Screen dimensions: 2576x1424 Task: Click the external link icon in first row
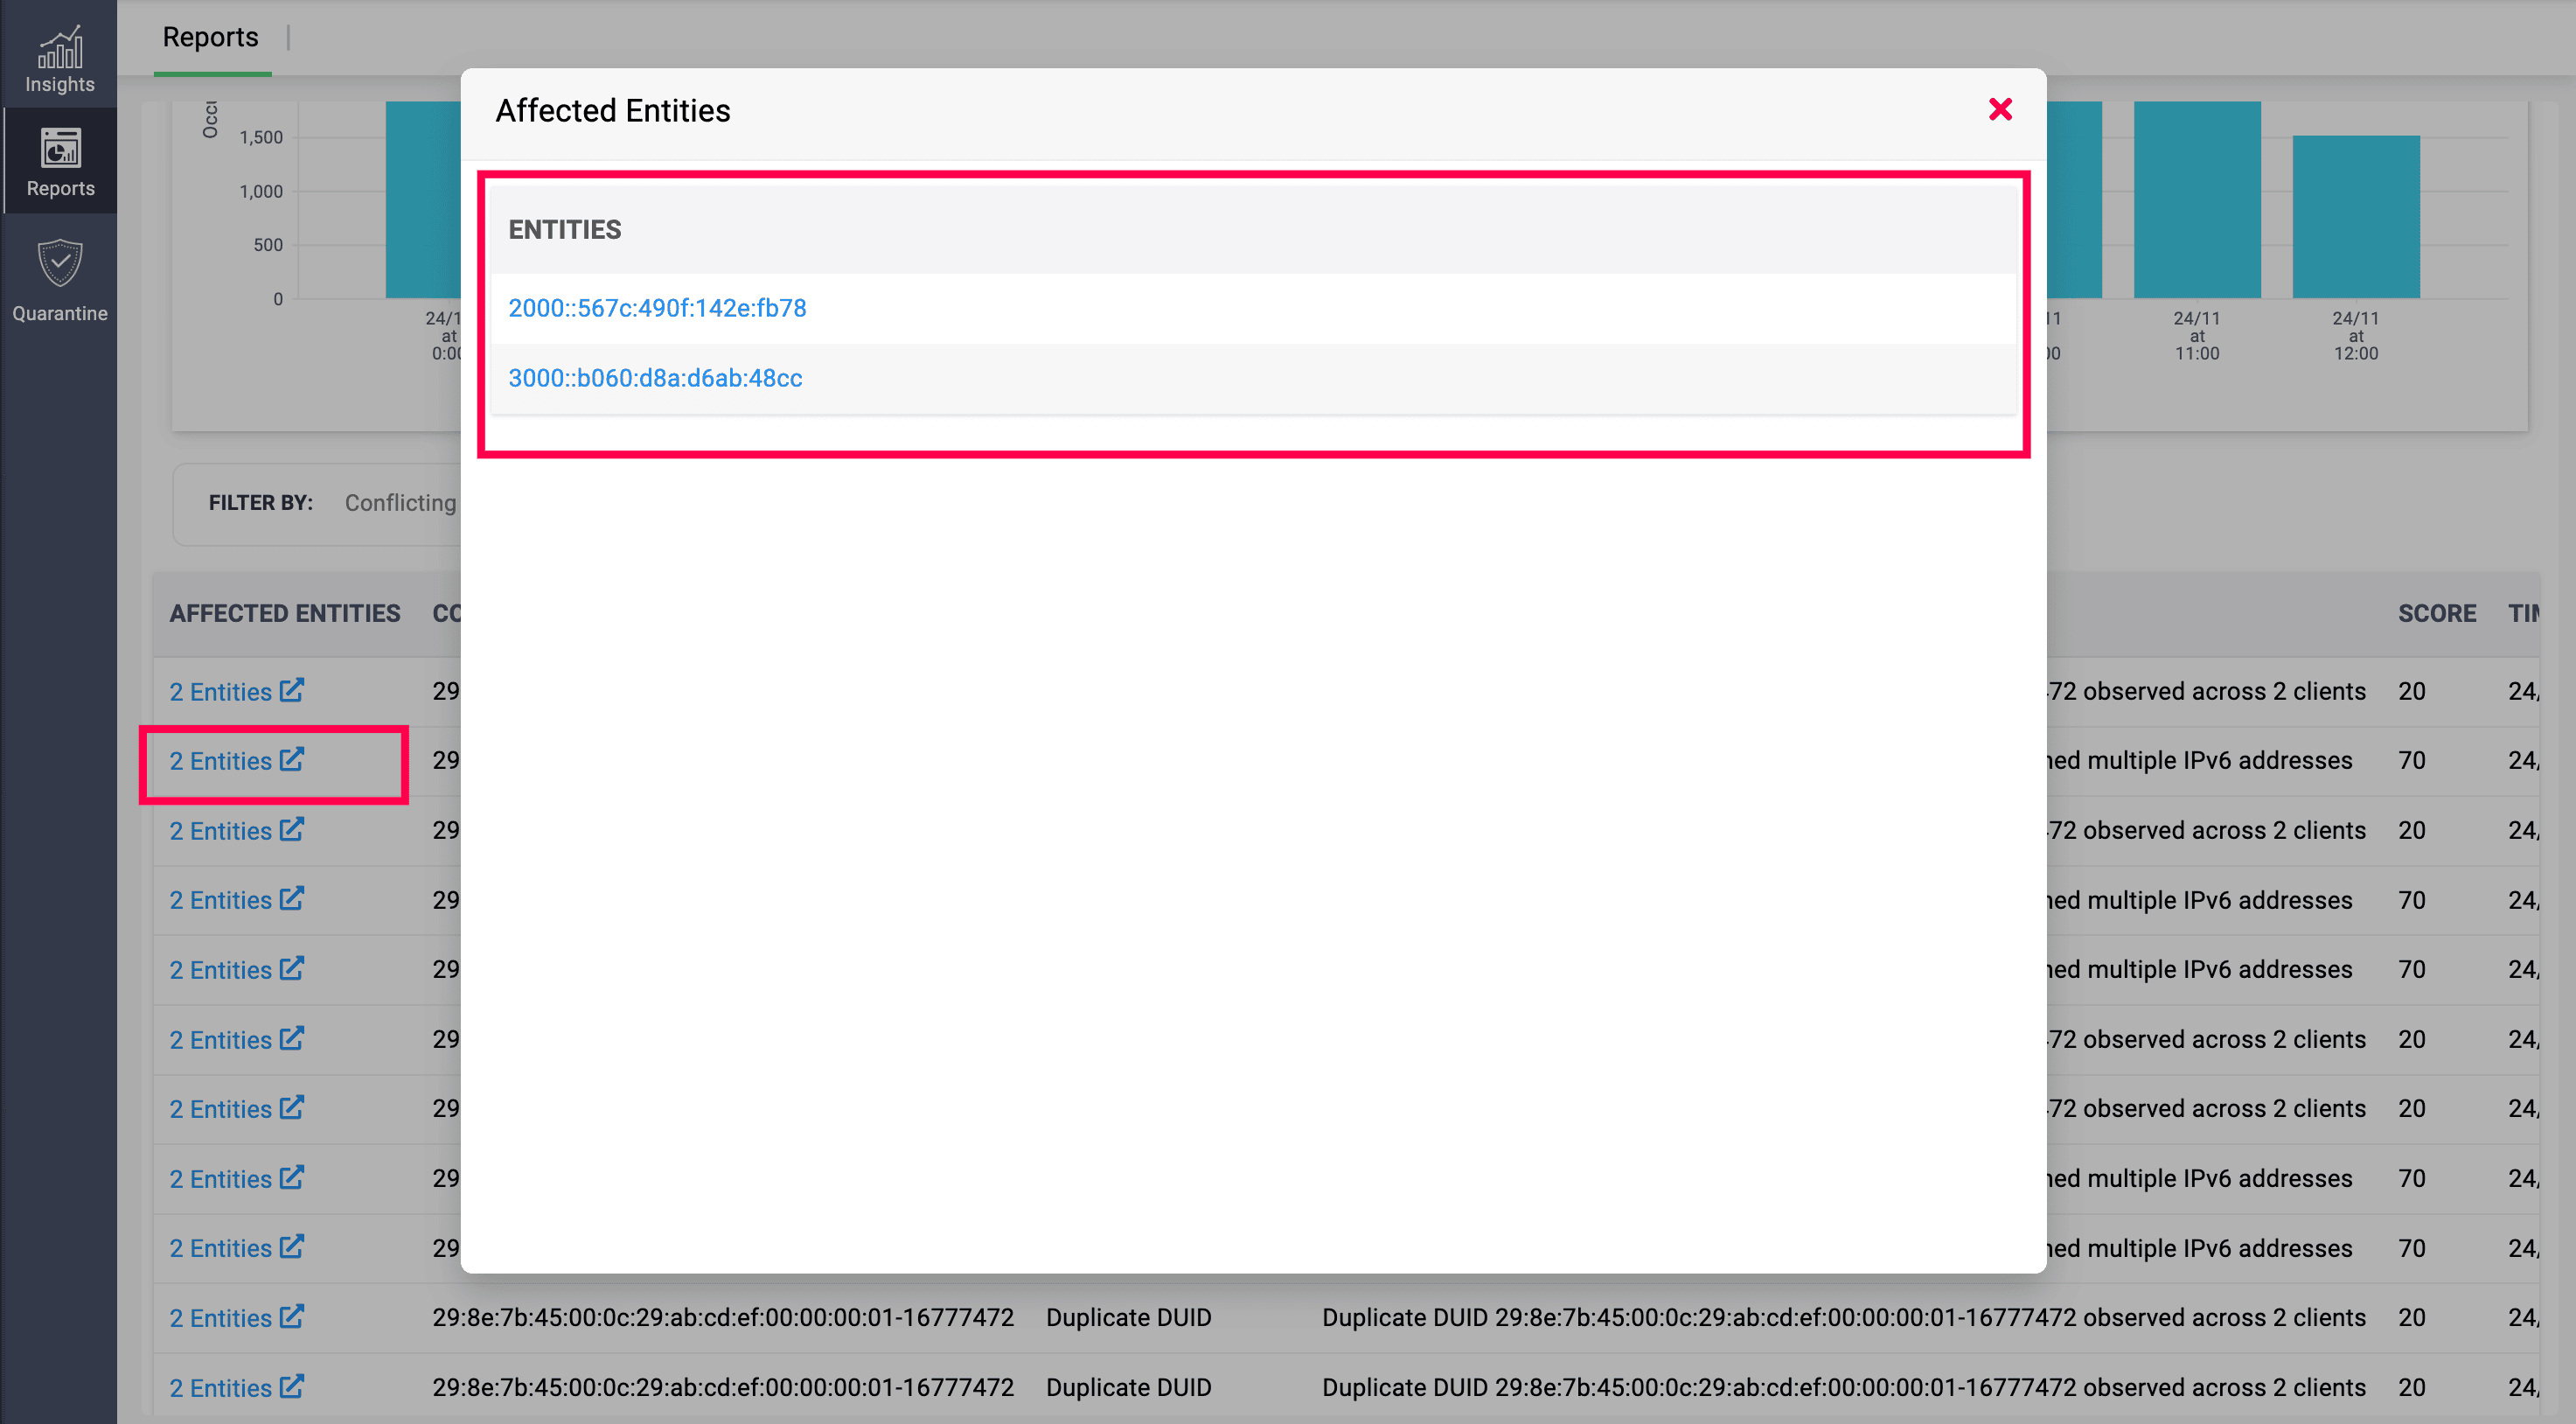291,690
